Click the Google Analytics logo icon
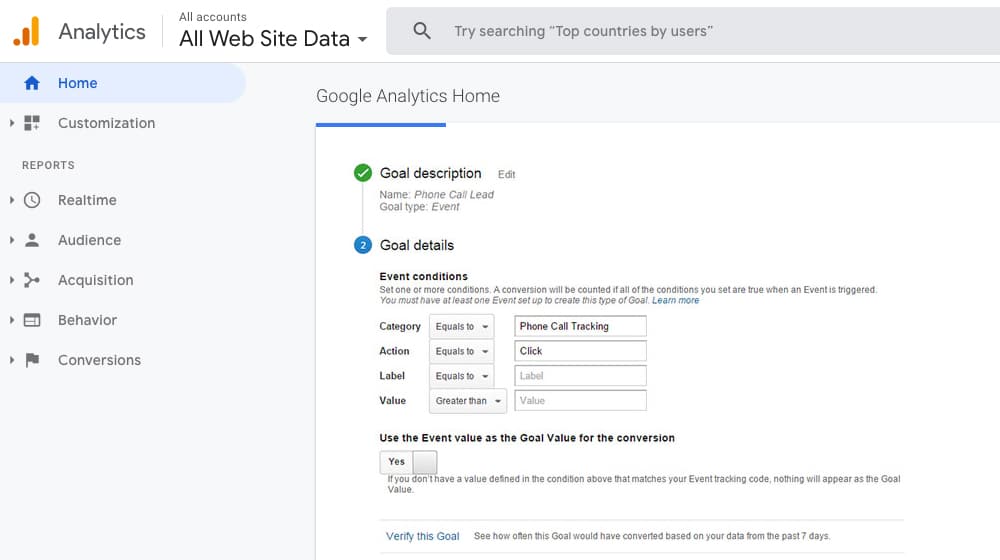 point(26,31)
